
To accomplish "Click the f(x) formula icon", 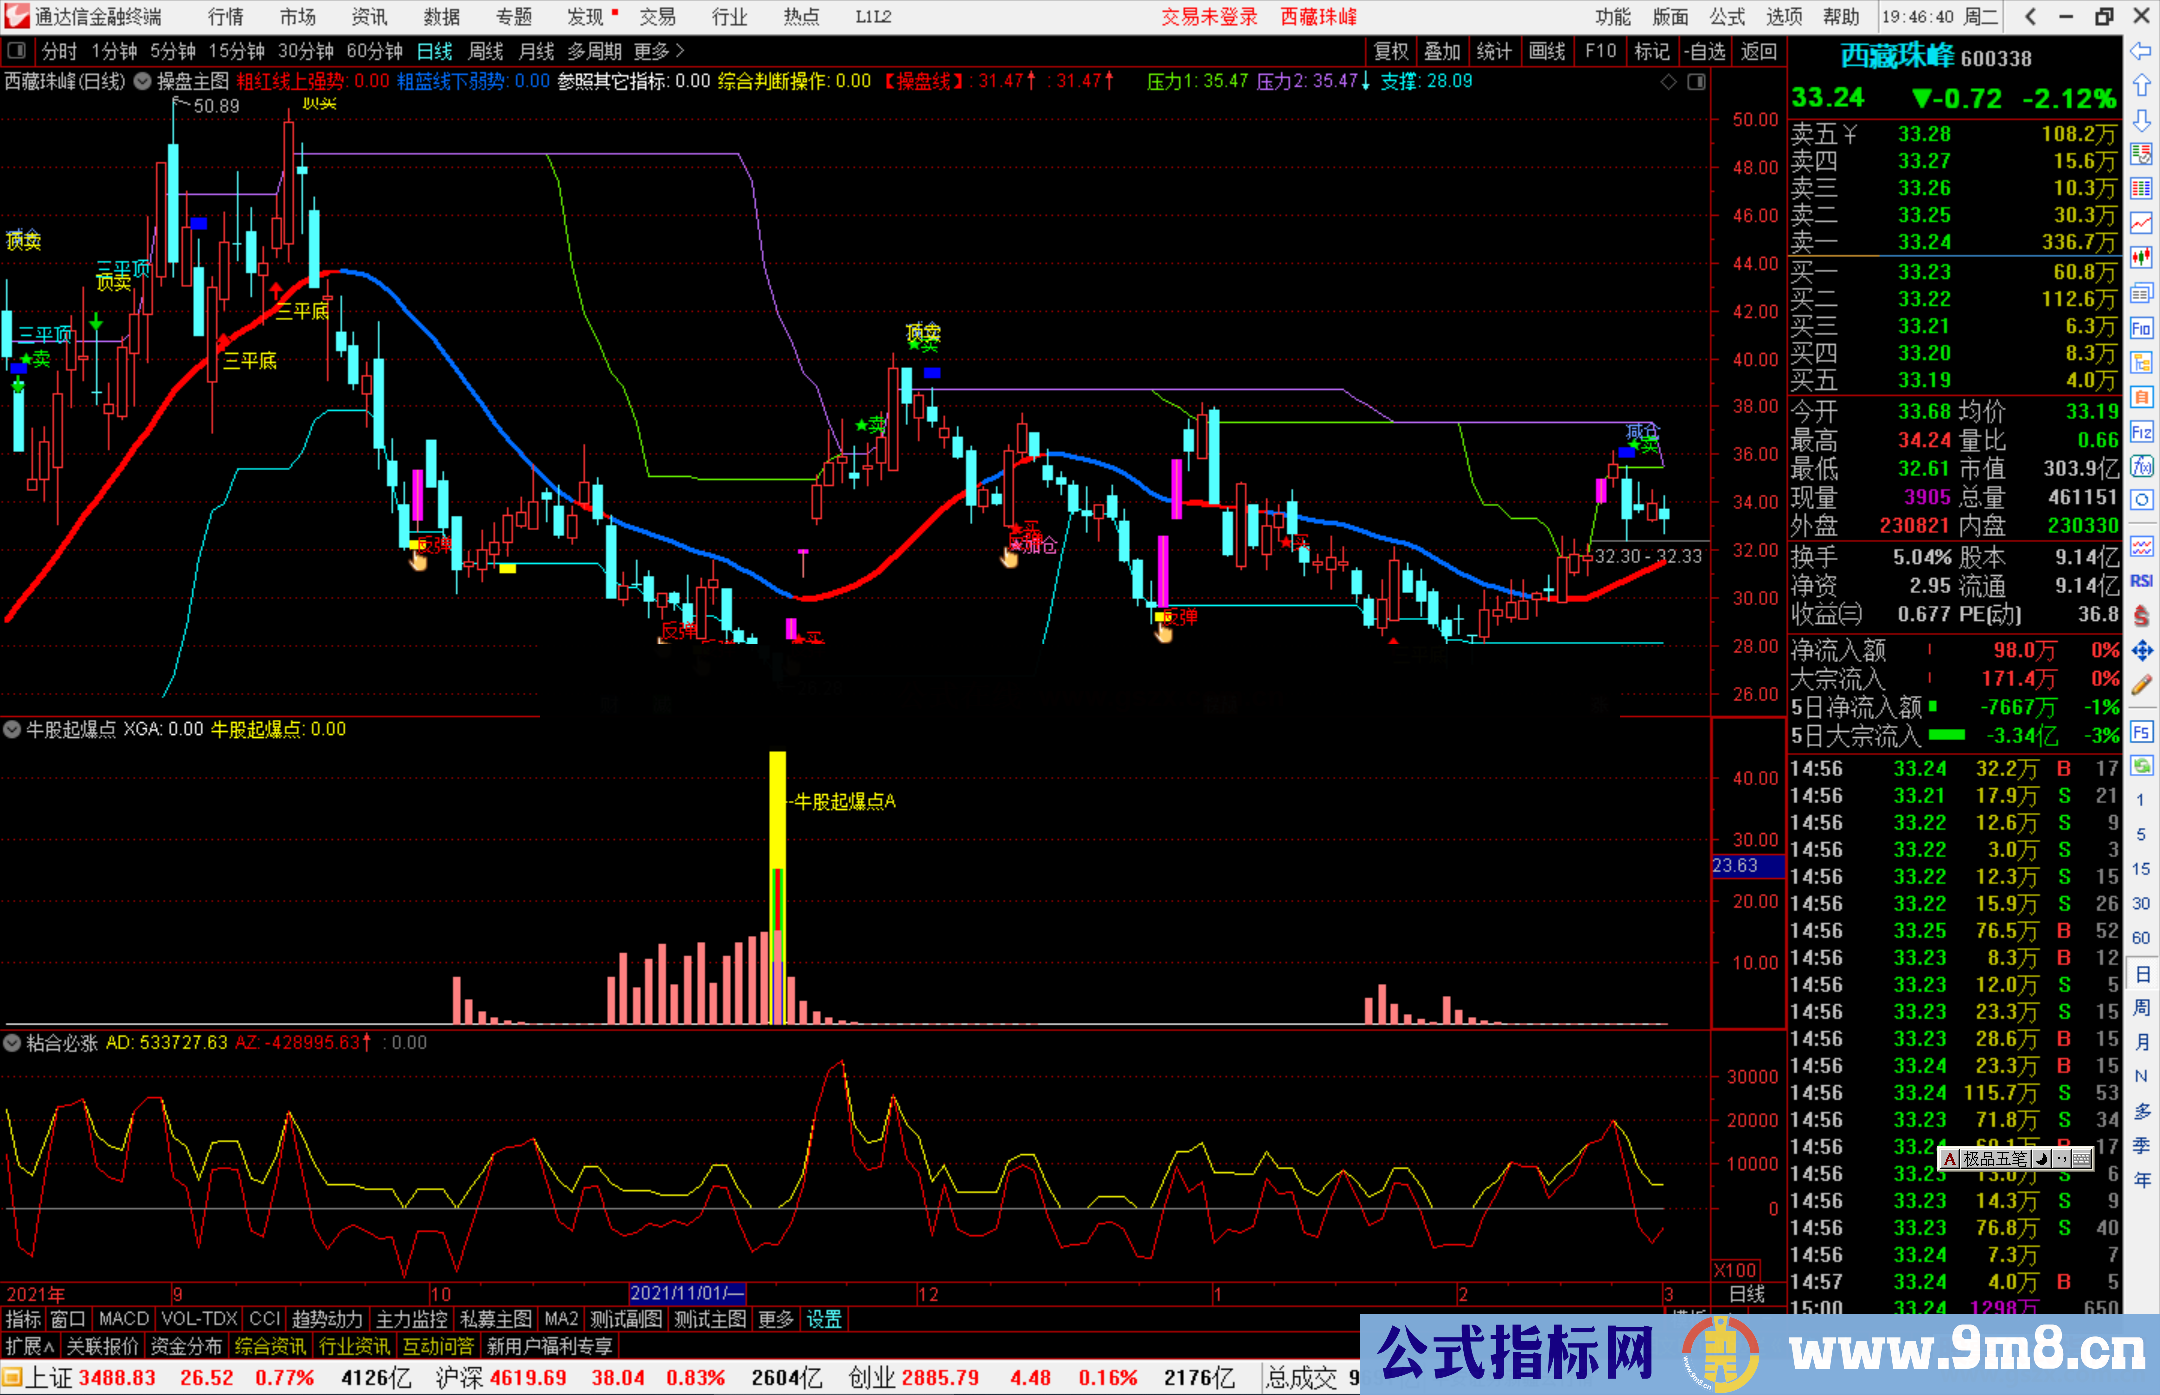I will [2141, 466].
